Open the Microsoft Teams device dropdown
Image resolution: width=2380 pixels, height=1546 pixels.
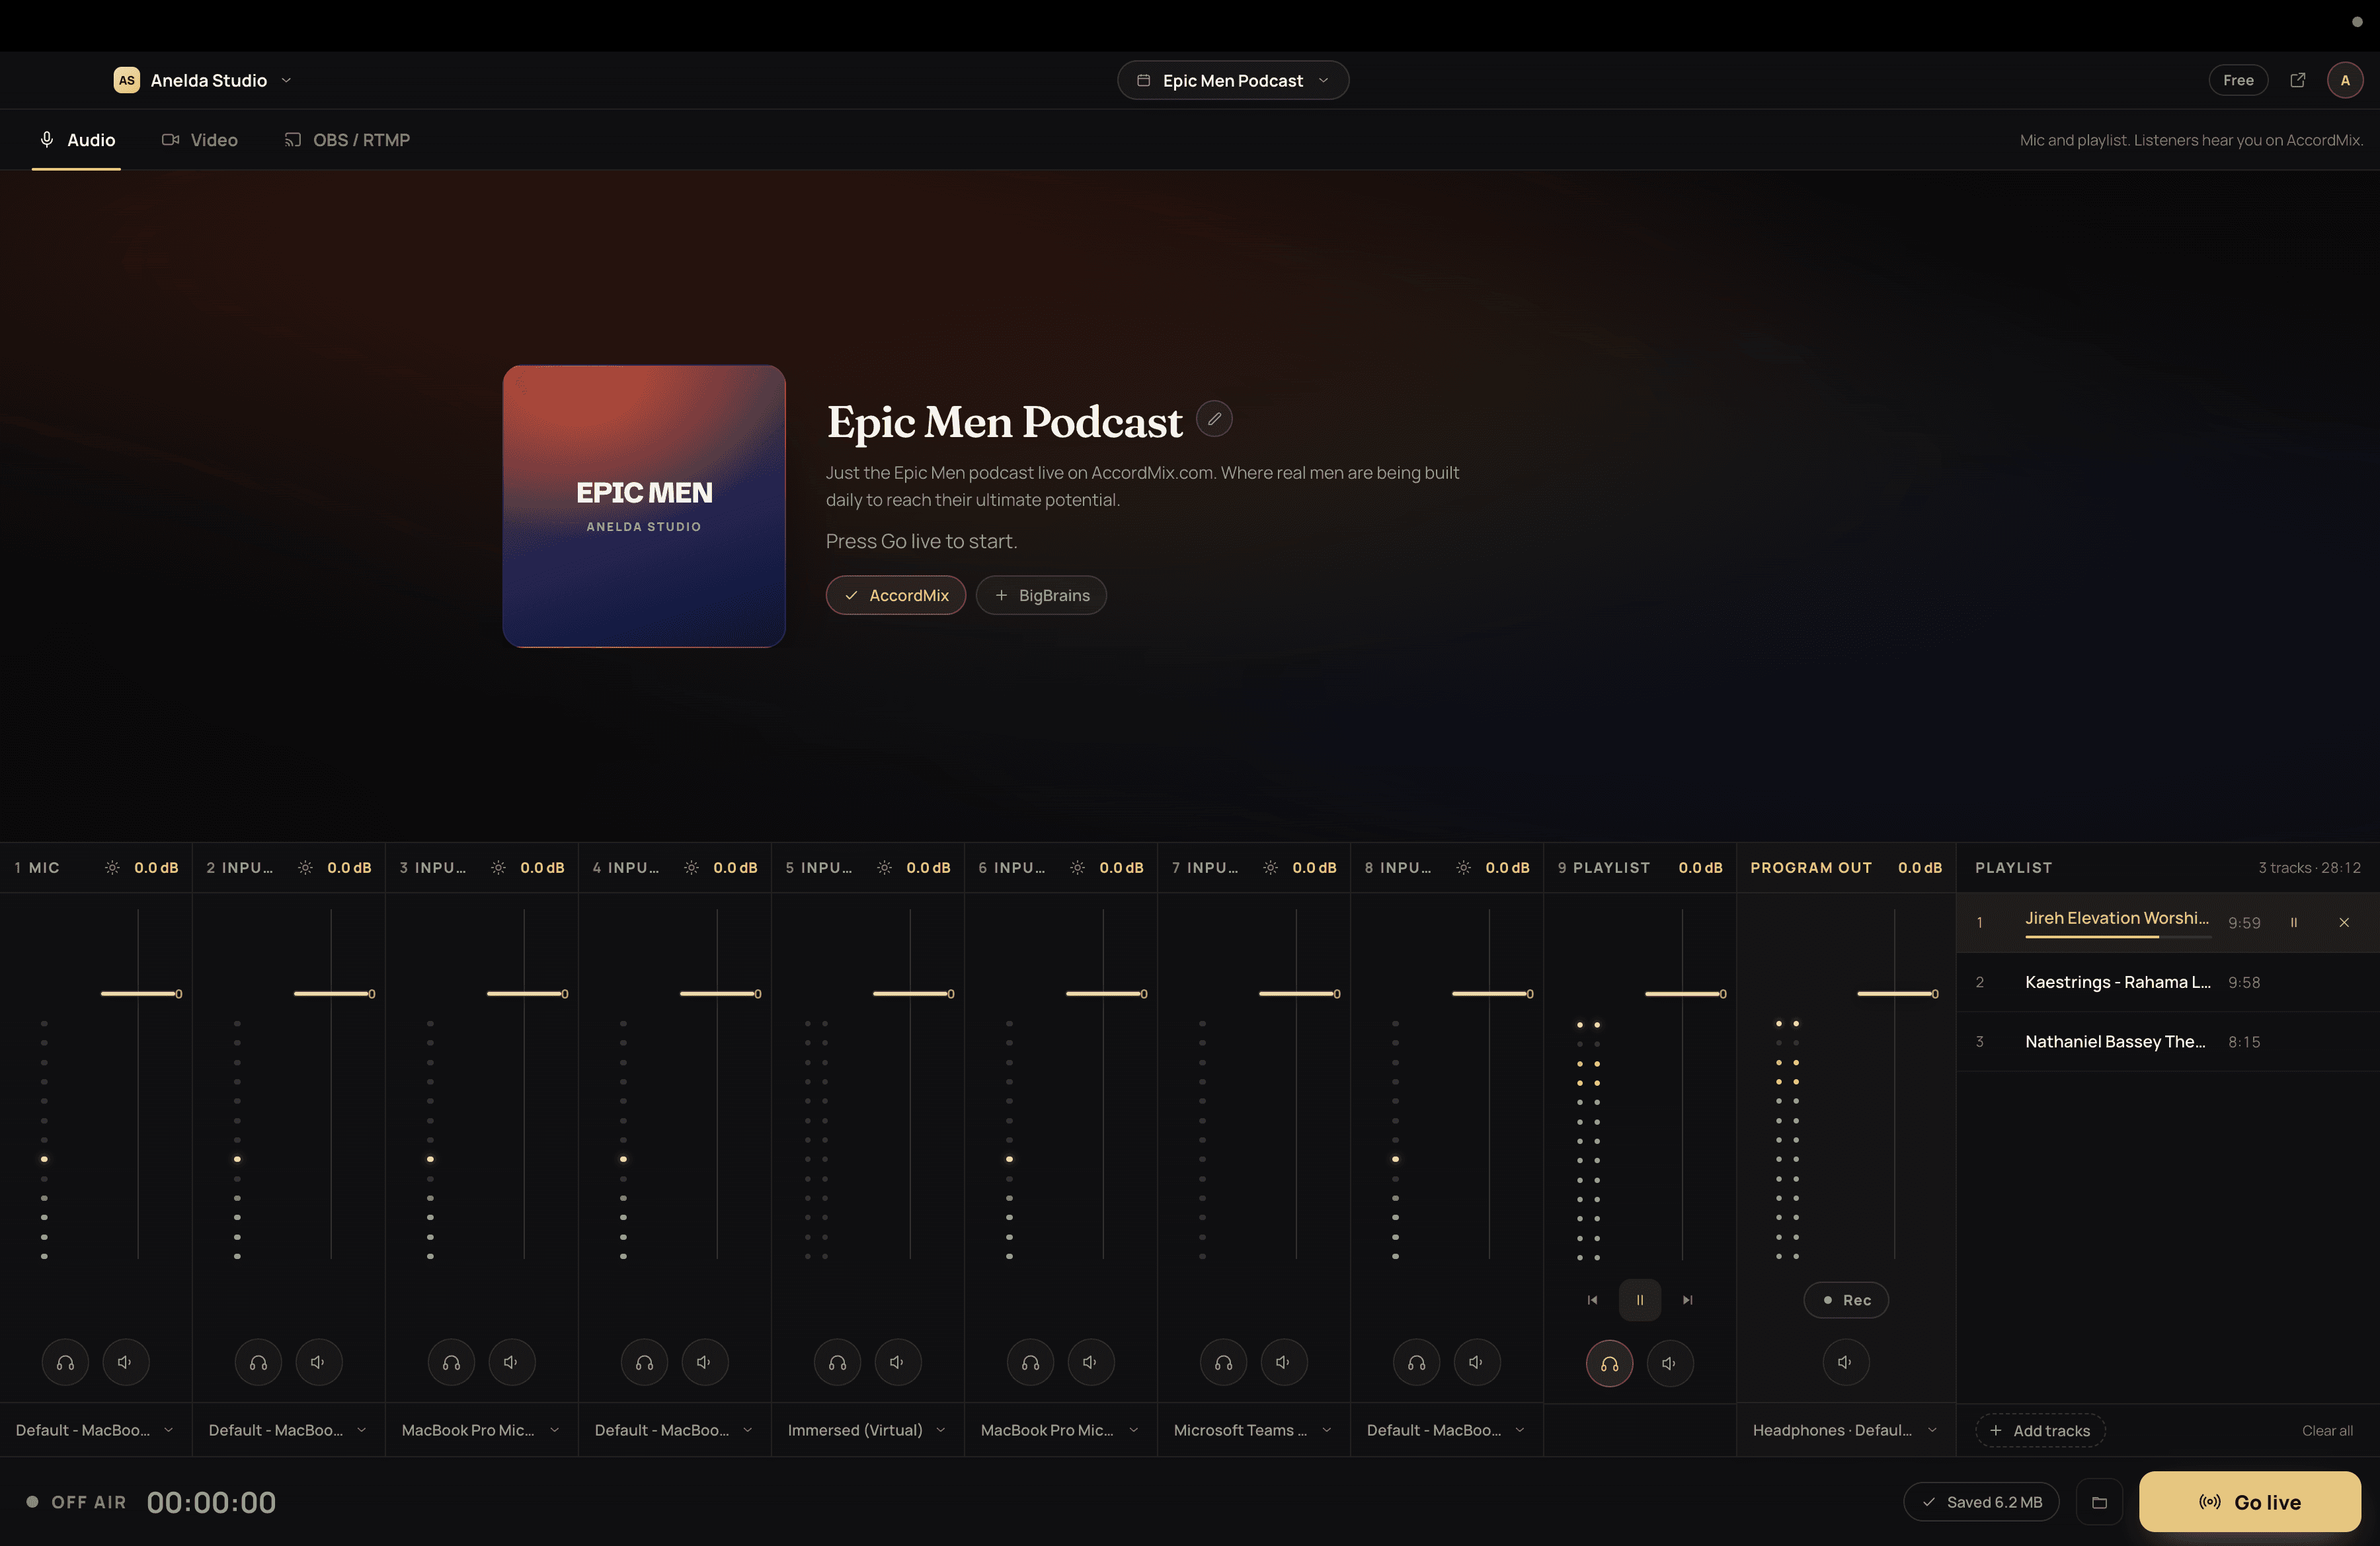[x=1253, y=1430]
